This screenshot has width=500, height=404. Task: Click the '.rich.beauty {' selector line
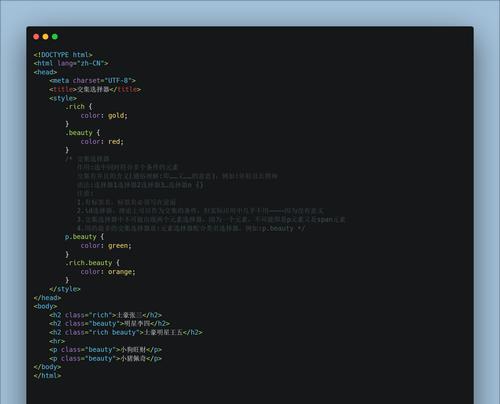coord(92,263)
